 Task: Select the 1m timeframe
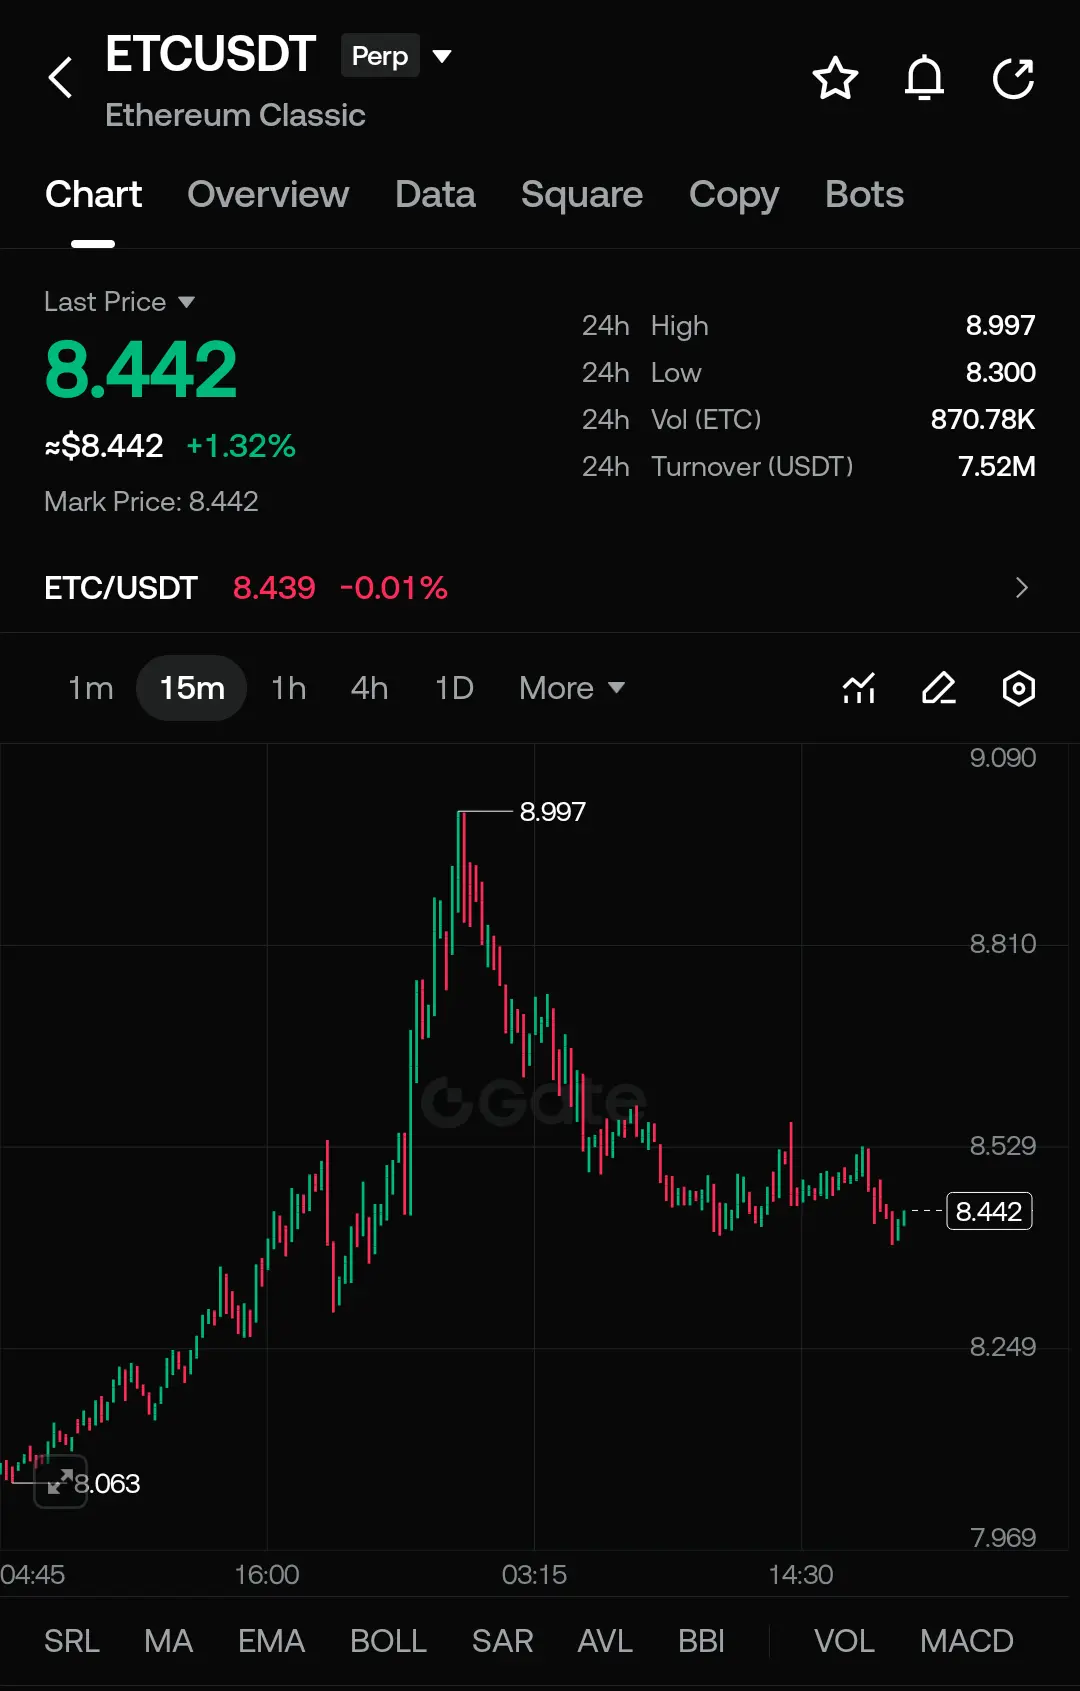tap(90, 688)
